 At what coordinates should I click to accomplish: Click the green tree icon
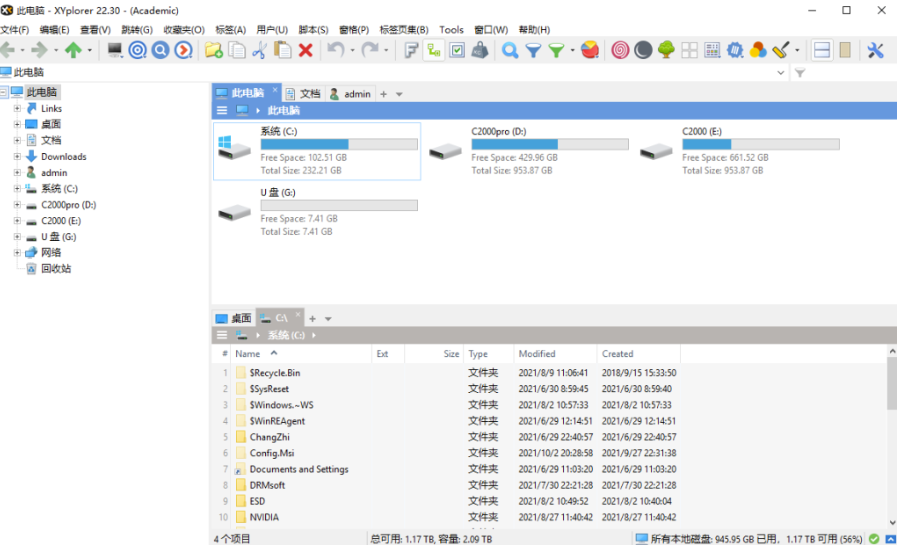[666, 50]
